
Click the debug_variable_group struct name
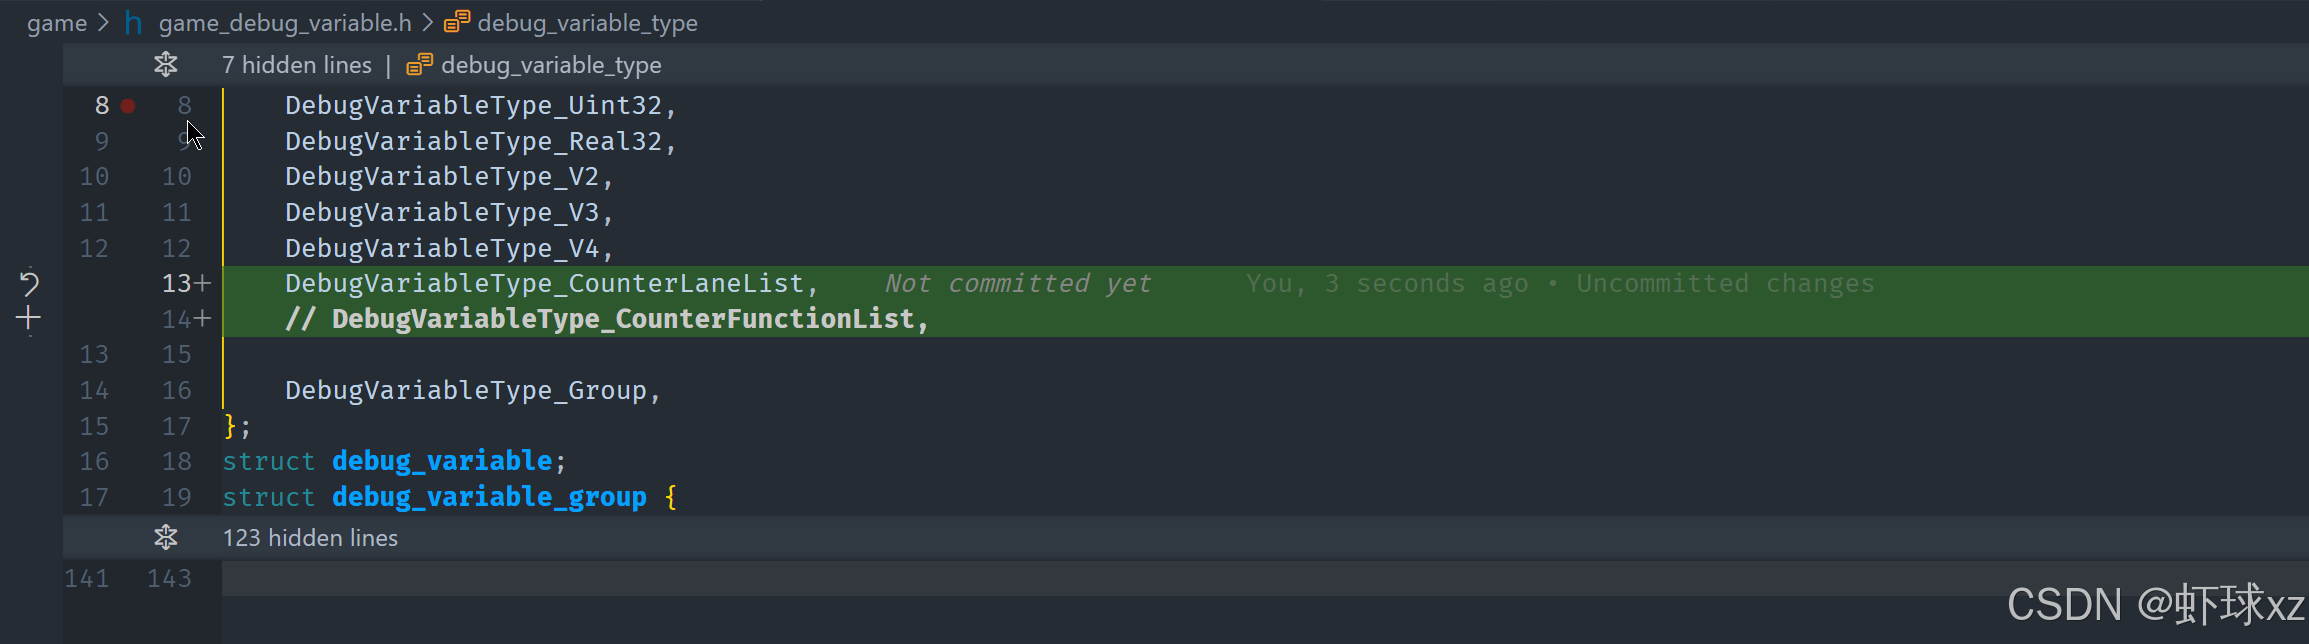489,497
